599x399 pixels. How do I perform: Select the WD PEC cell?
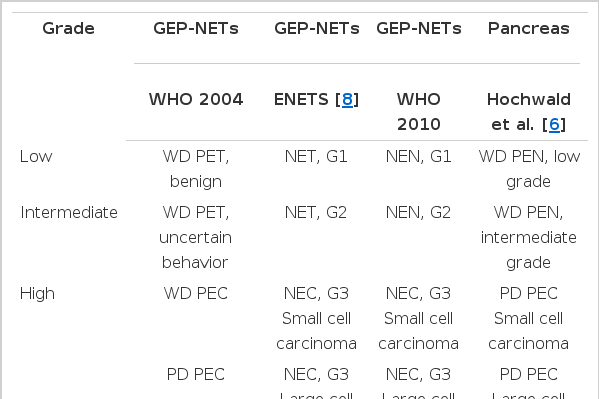tap(196, 294)
